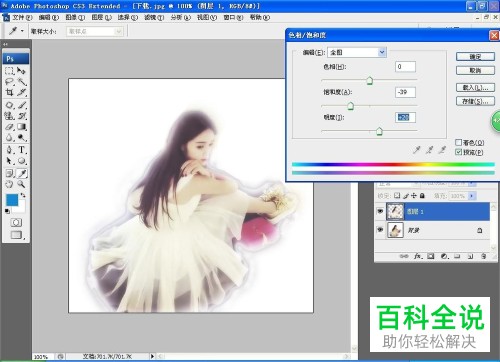The height and width of the screenshot is (362, 500).
Task: Open the layer fill percentage arrow
Action: (x=471, y=196)
